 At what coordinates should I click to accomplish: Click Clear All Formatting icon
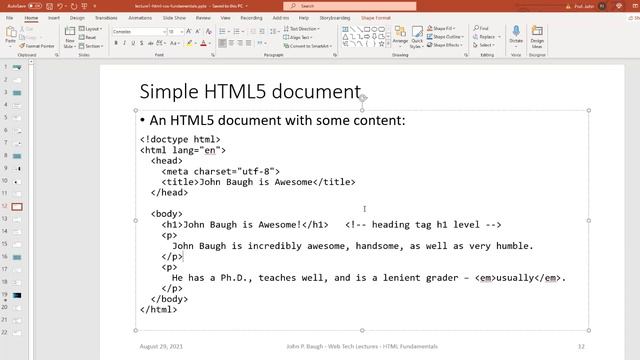[x=209, y=31]
